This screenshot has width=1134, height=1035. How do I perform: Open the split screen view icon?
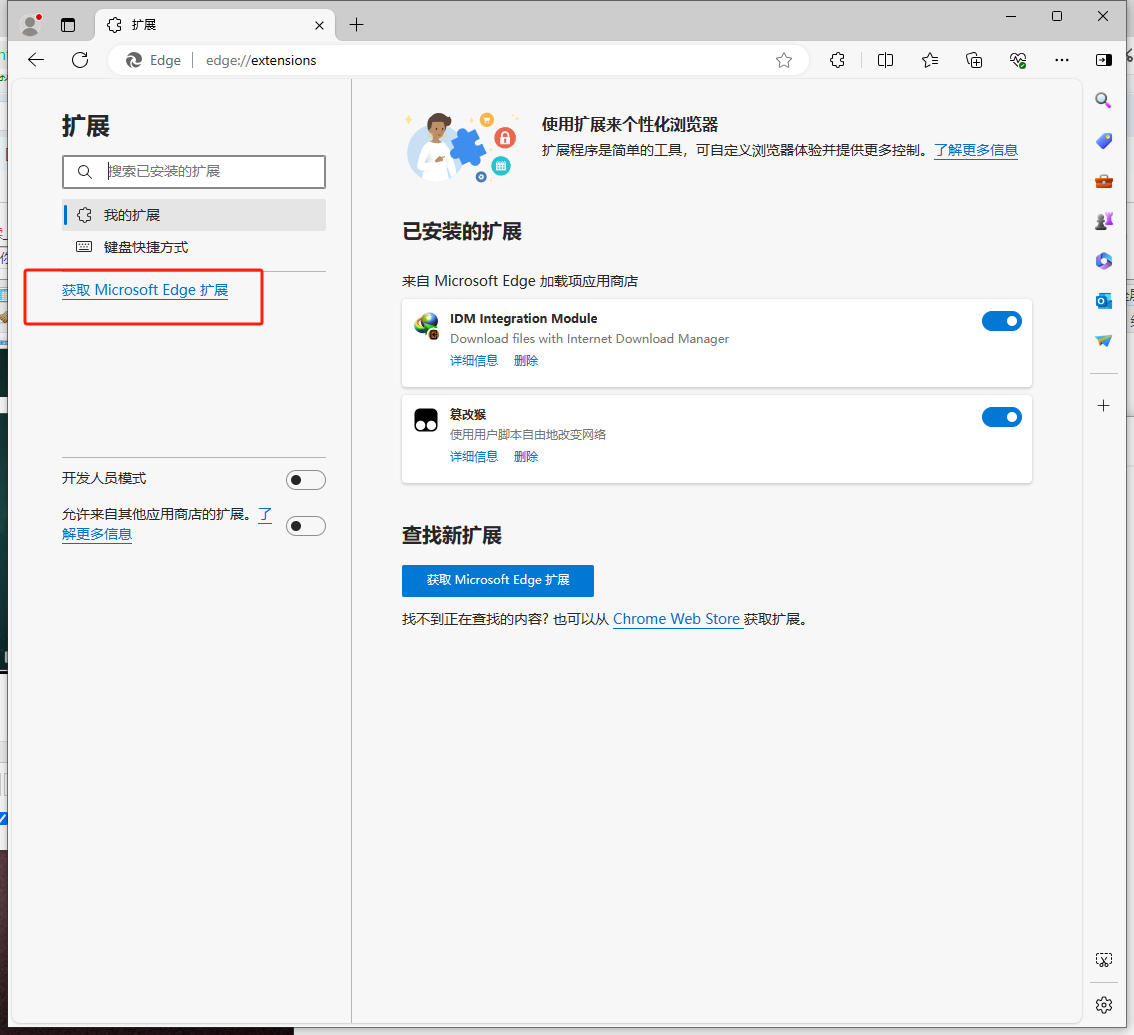[x=885, y=60]
